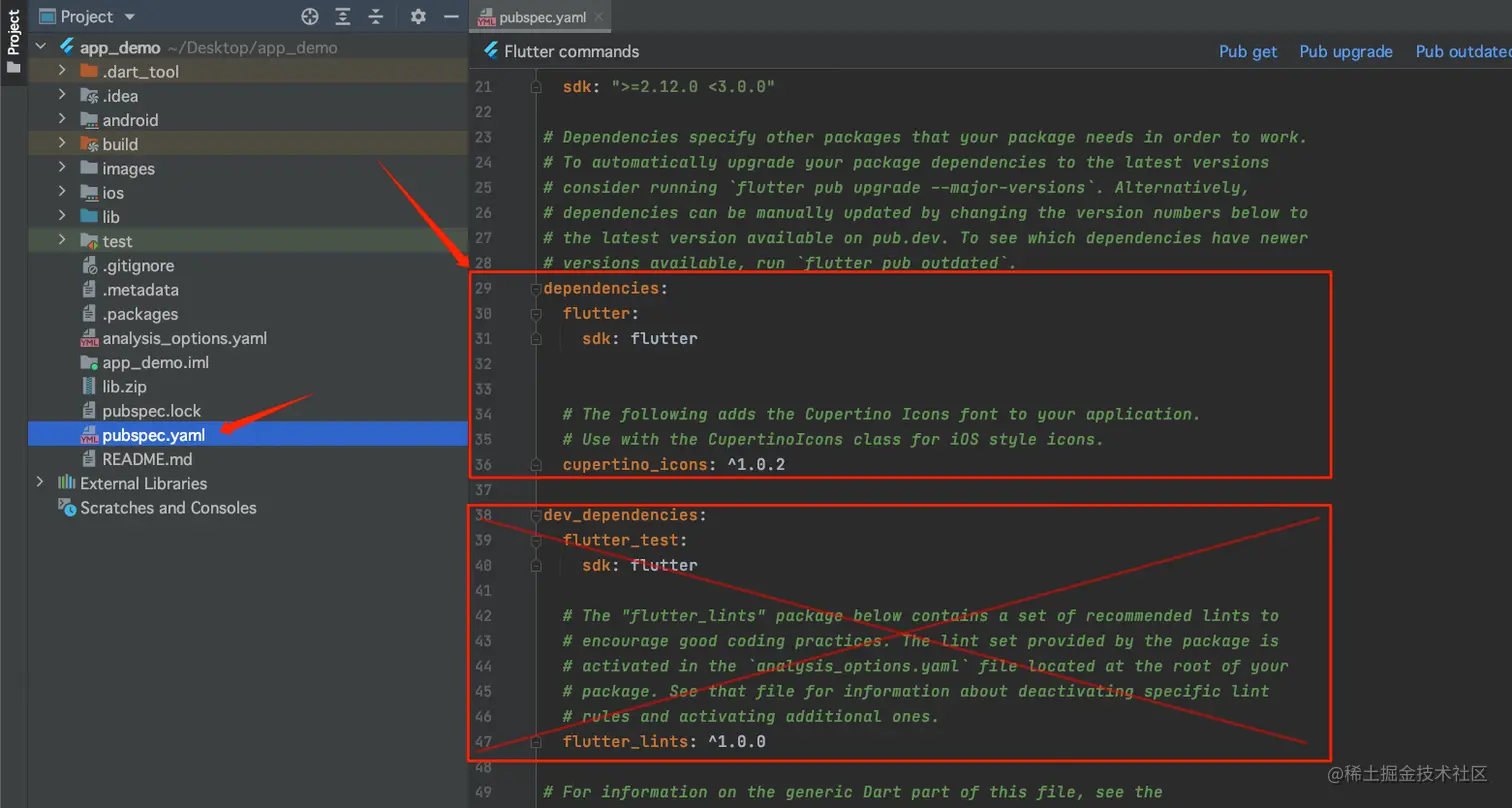Expand External Libraries node

40,483
